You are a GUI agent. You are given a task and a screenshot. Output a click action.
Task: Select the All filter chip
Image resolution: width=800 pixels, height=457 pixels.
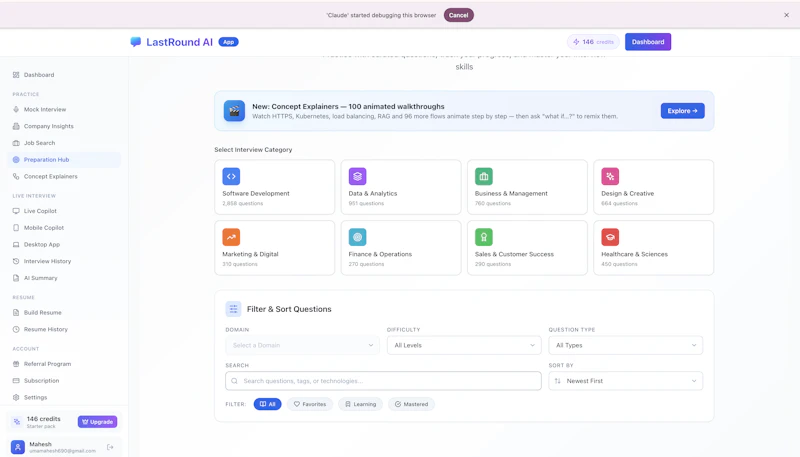(x=267, y=404)
